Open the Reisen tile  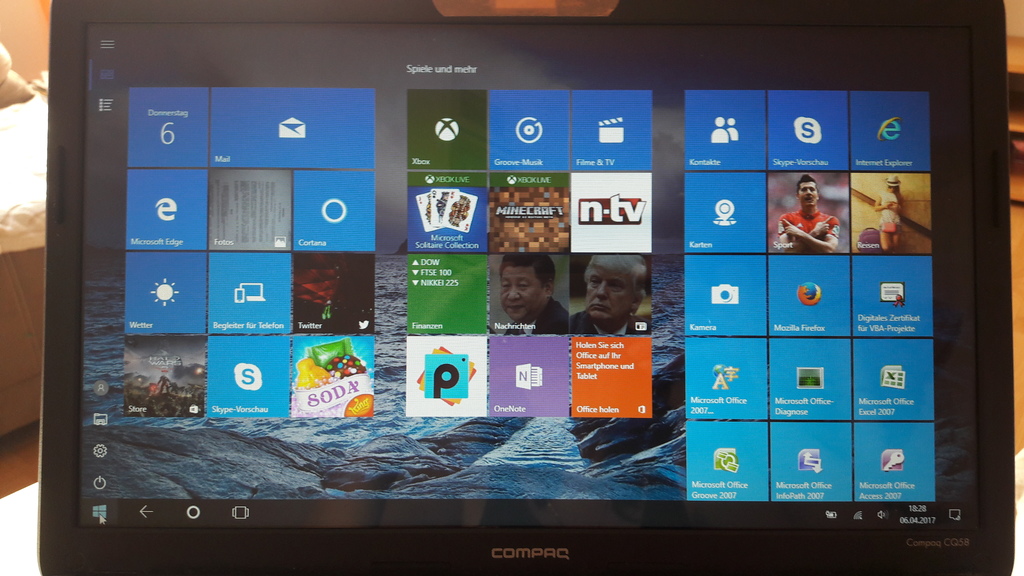(891, 214)
